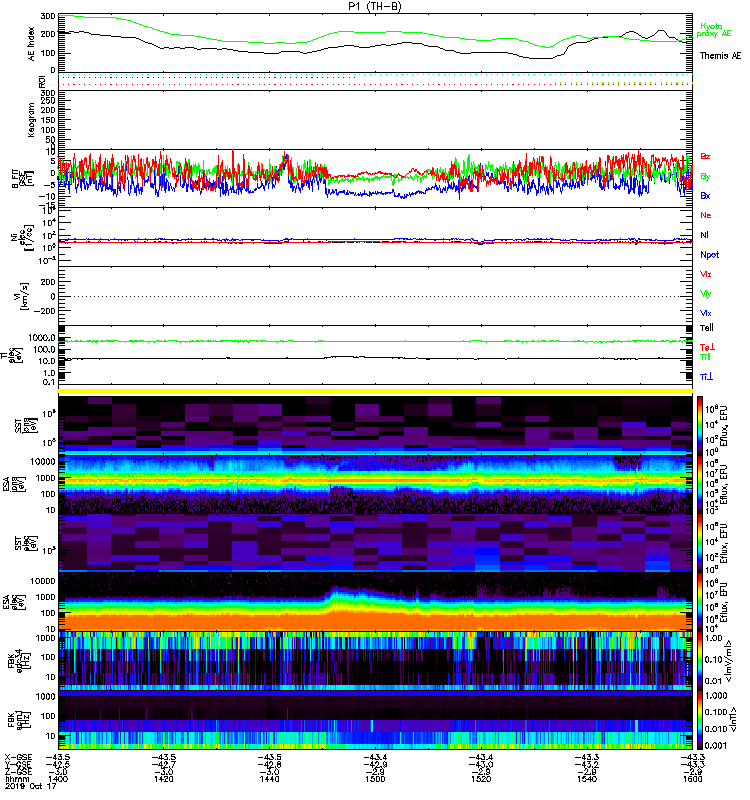Click the date label 2019 Oct 17

pos(30,786)
